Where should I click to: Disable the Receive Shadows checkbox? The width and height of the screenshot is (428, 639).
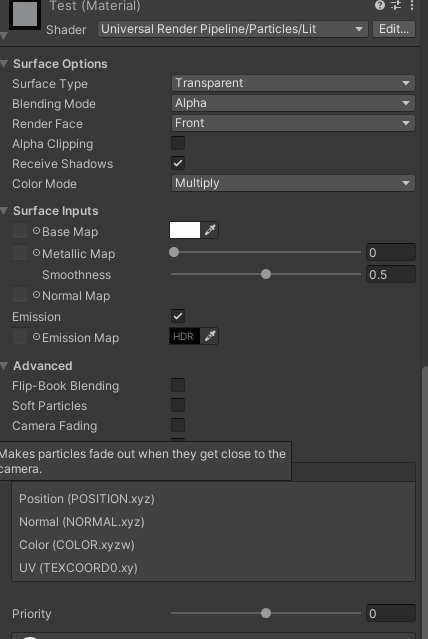click(x=178, y=163)
